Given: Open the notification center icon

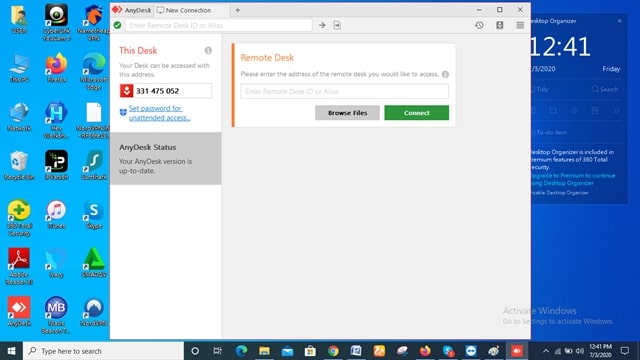Looking at the screenshot, I should [624, 351].
